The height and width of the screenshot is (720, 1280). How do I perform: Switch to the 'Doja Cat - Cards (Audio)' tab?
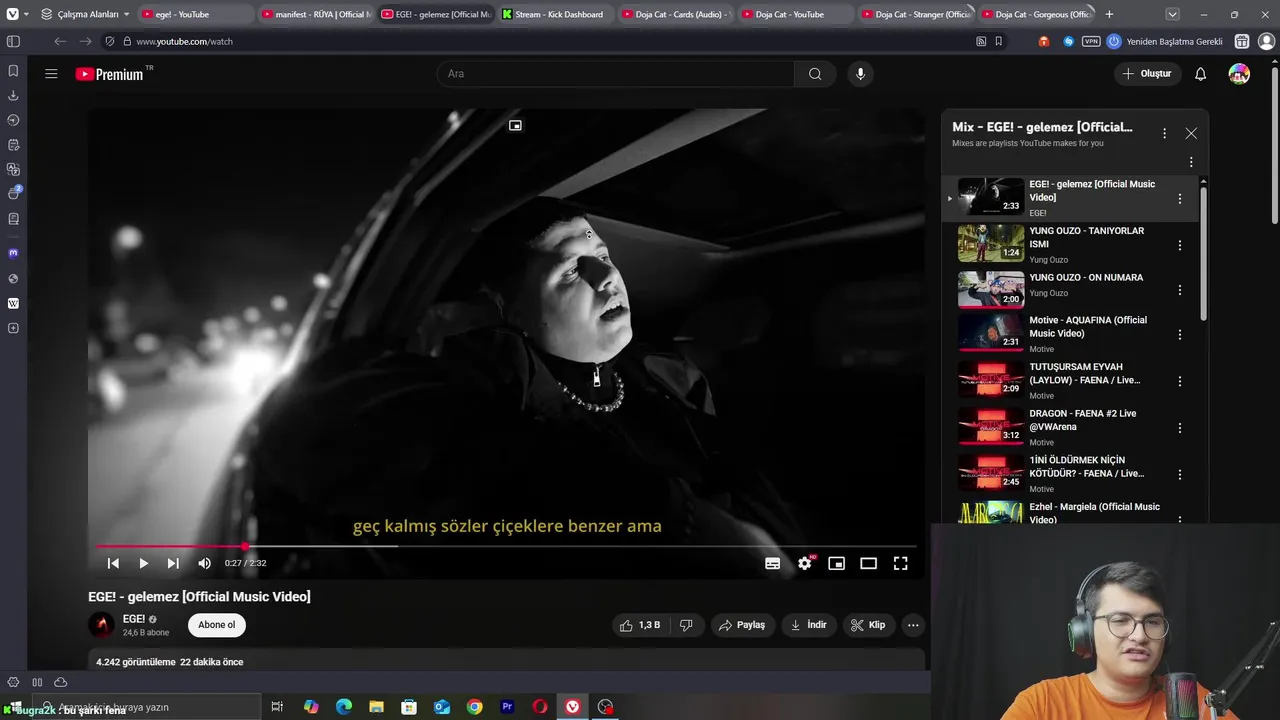pyautogui.click(x=676, y=14)
